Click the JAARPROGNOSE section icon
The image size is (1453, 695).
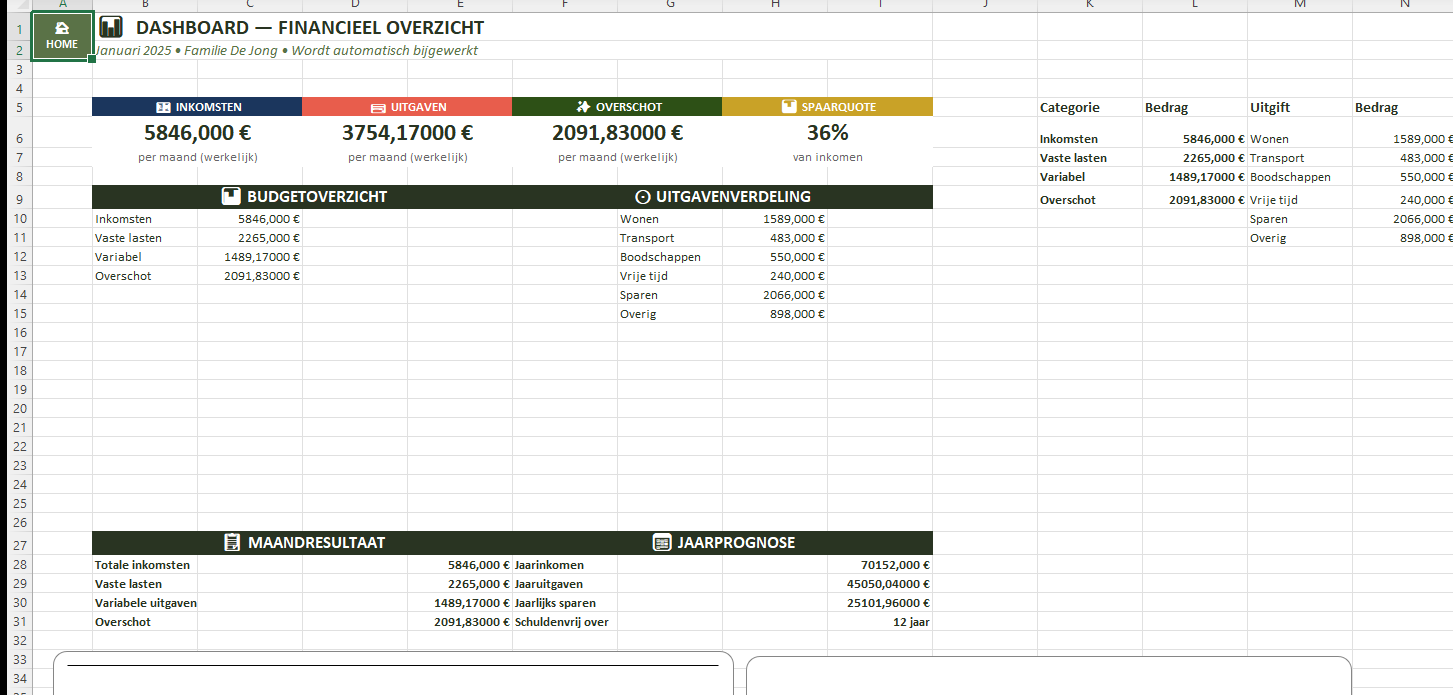coord(661,542)
